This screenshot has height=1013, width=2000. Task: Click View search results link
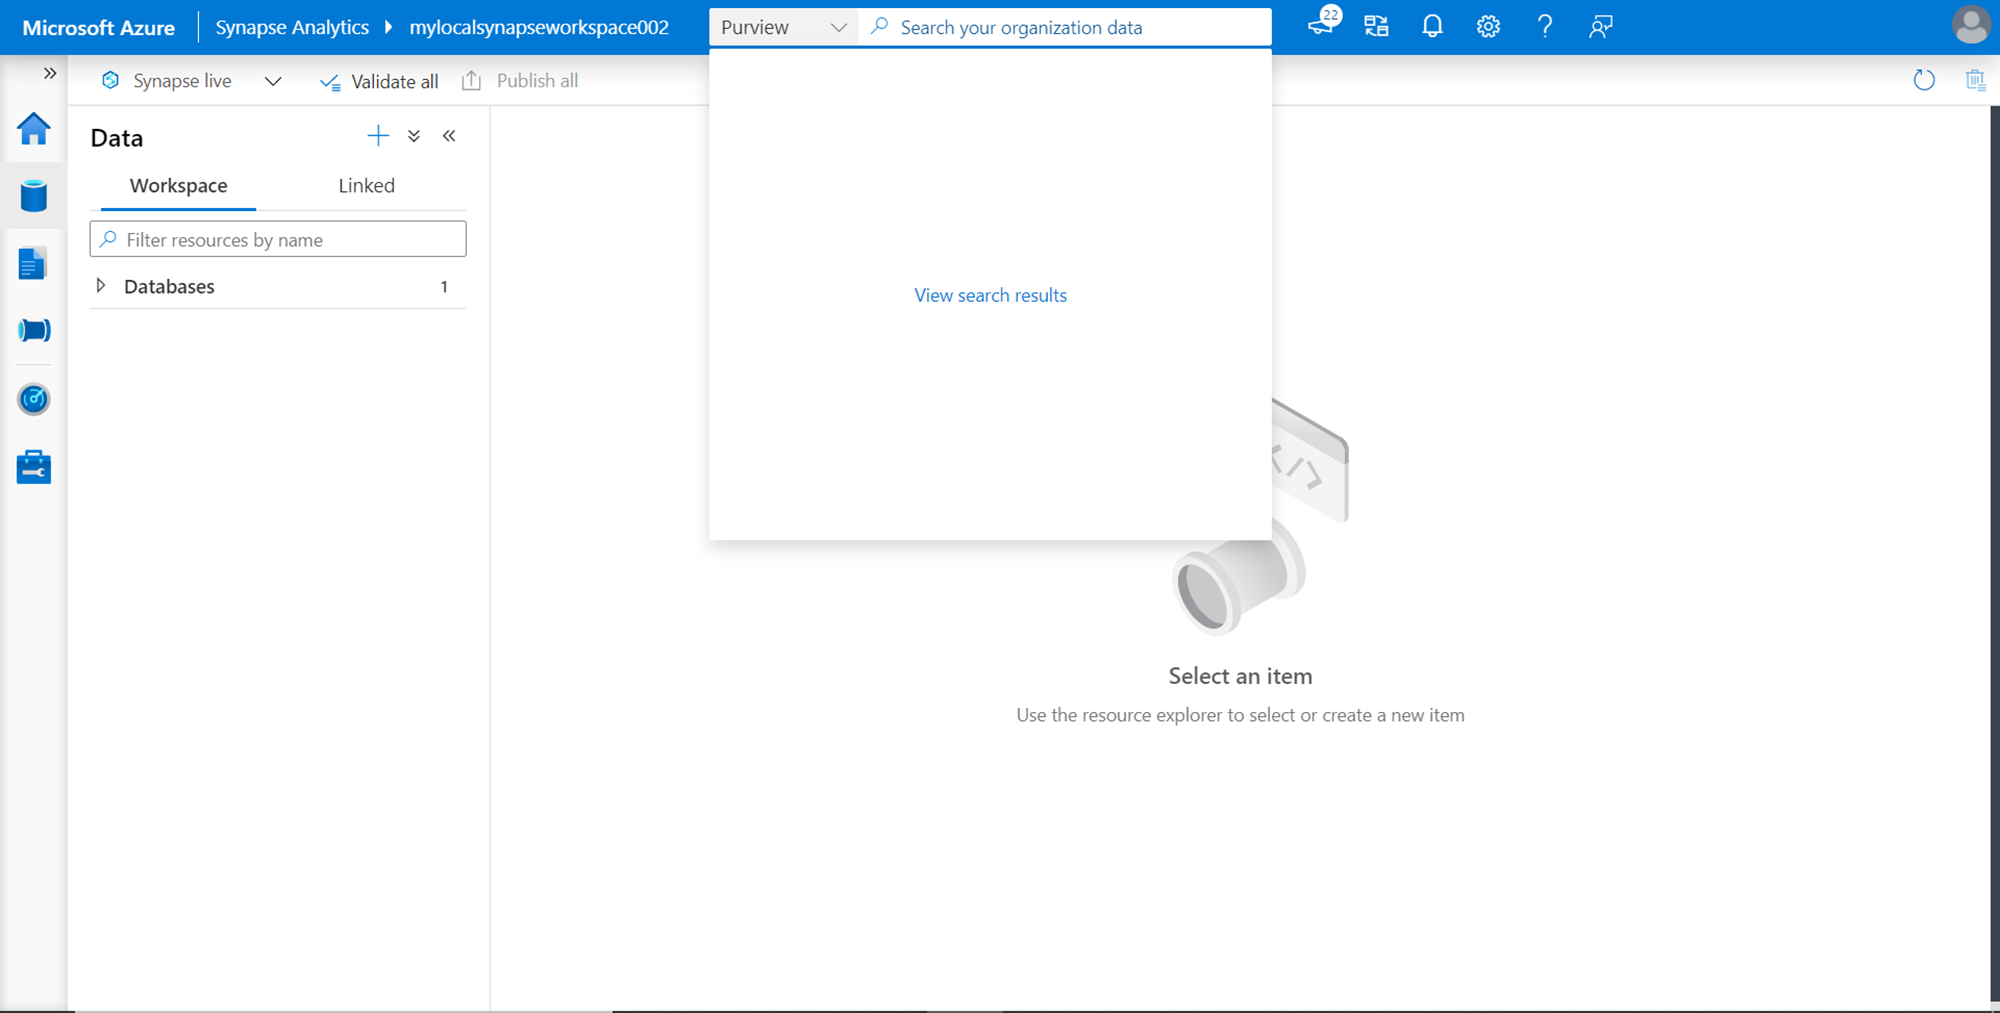990,295
